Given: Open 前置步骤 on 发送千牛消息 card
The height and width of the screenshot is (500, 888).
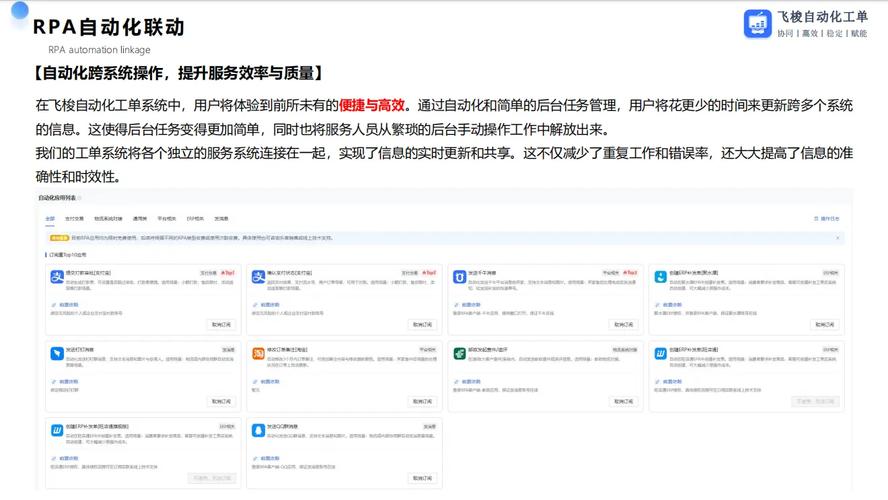Looking at the screenshot, I should pos(471,305).
